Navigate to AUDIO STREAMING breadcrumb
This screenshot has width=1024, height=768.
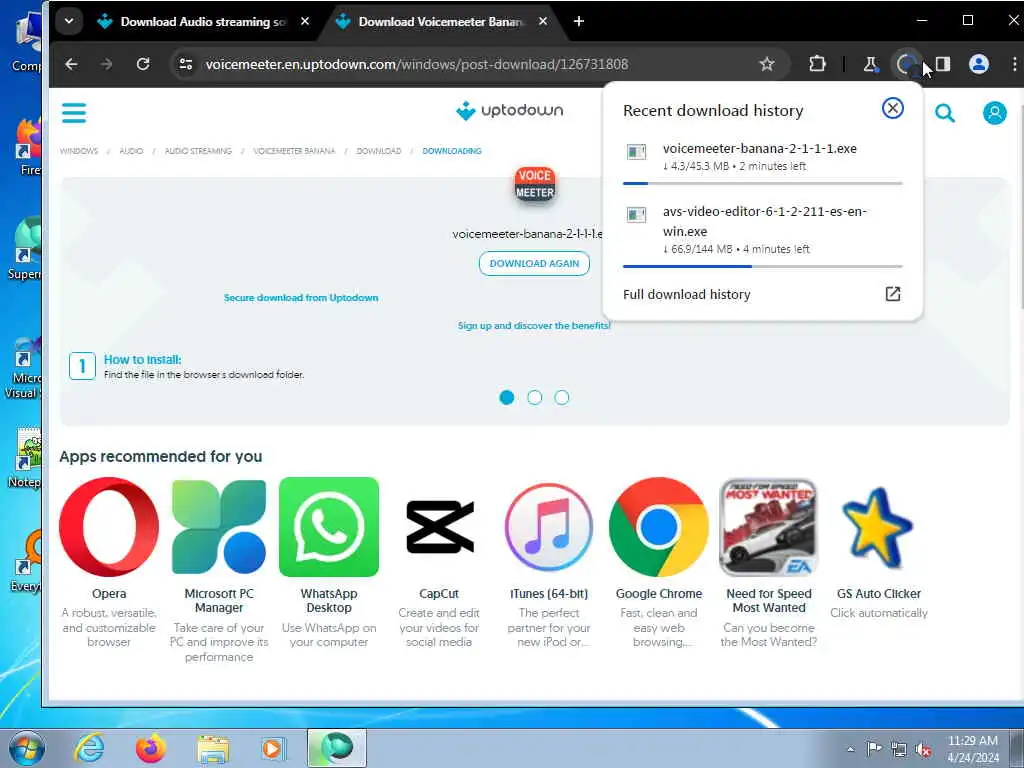pos(198,151)
